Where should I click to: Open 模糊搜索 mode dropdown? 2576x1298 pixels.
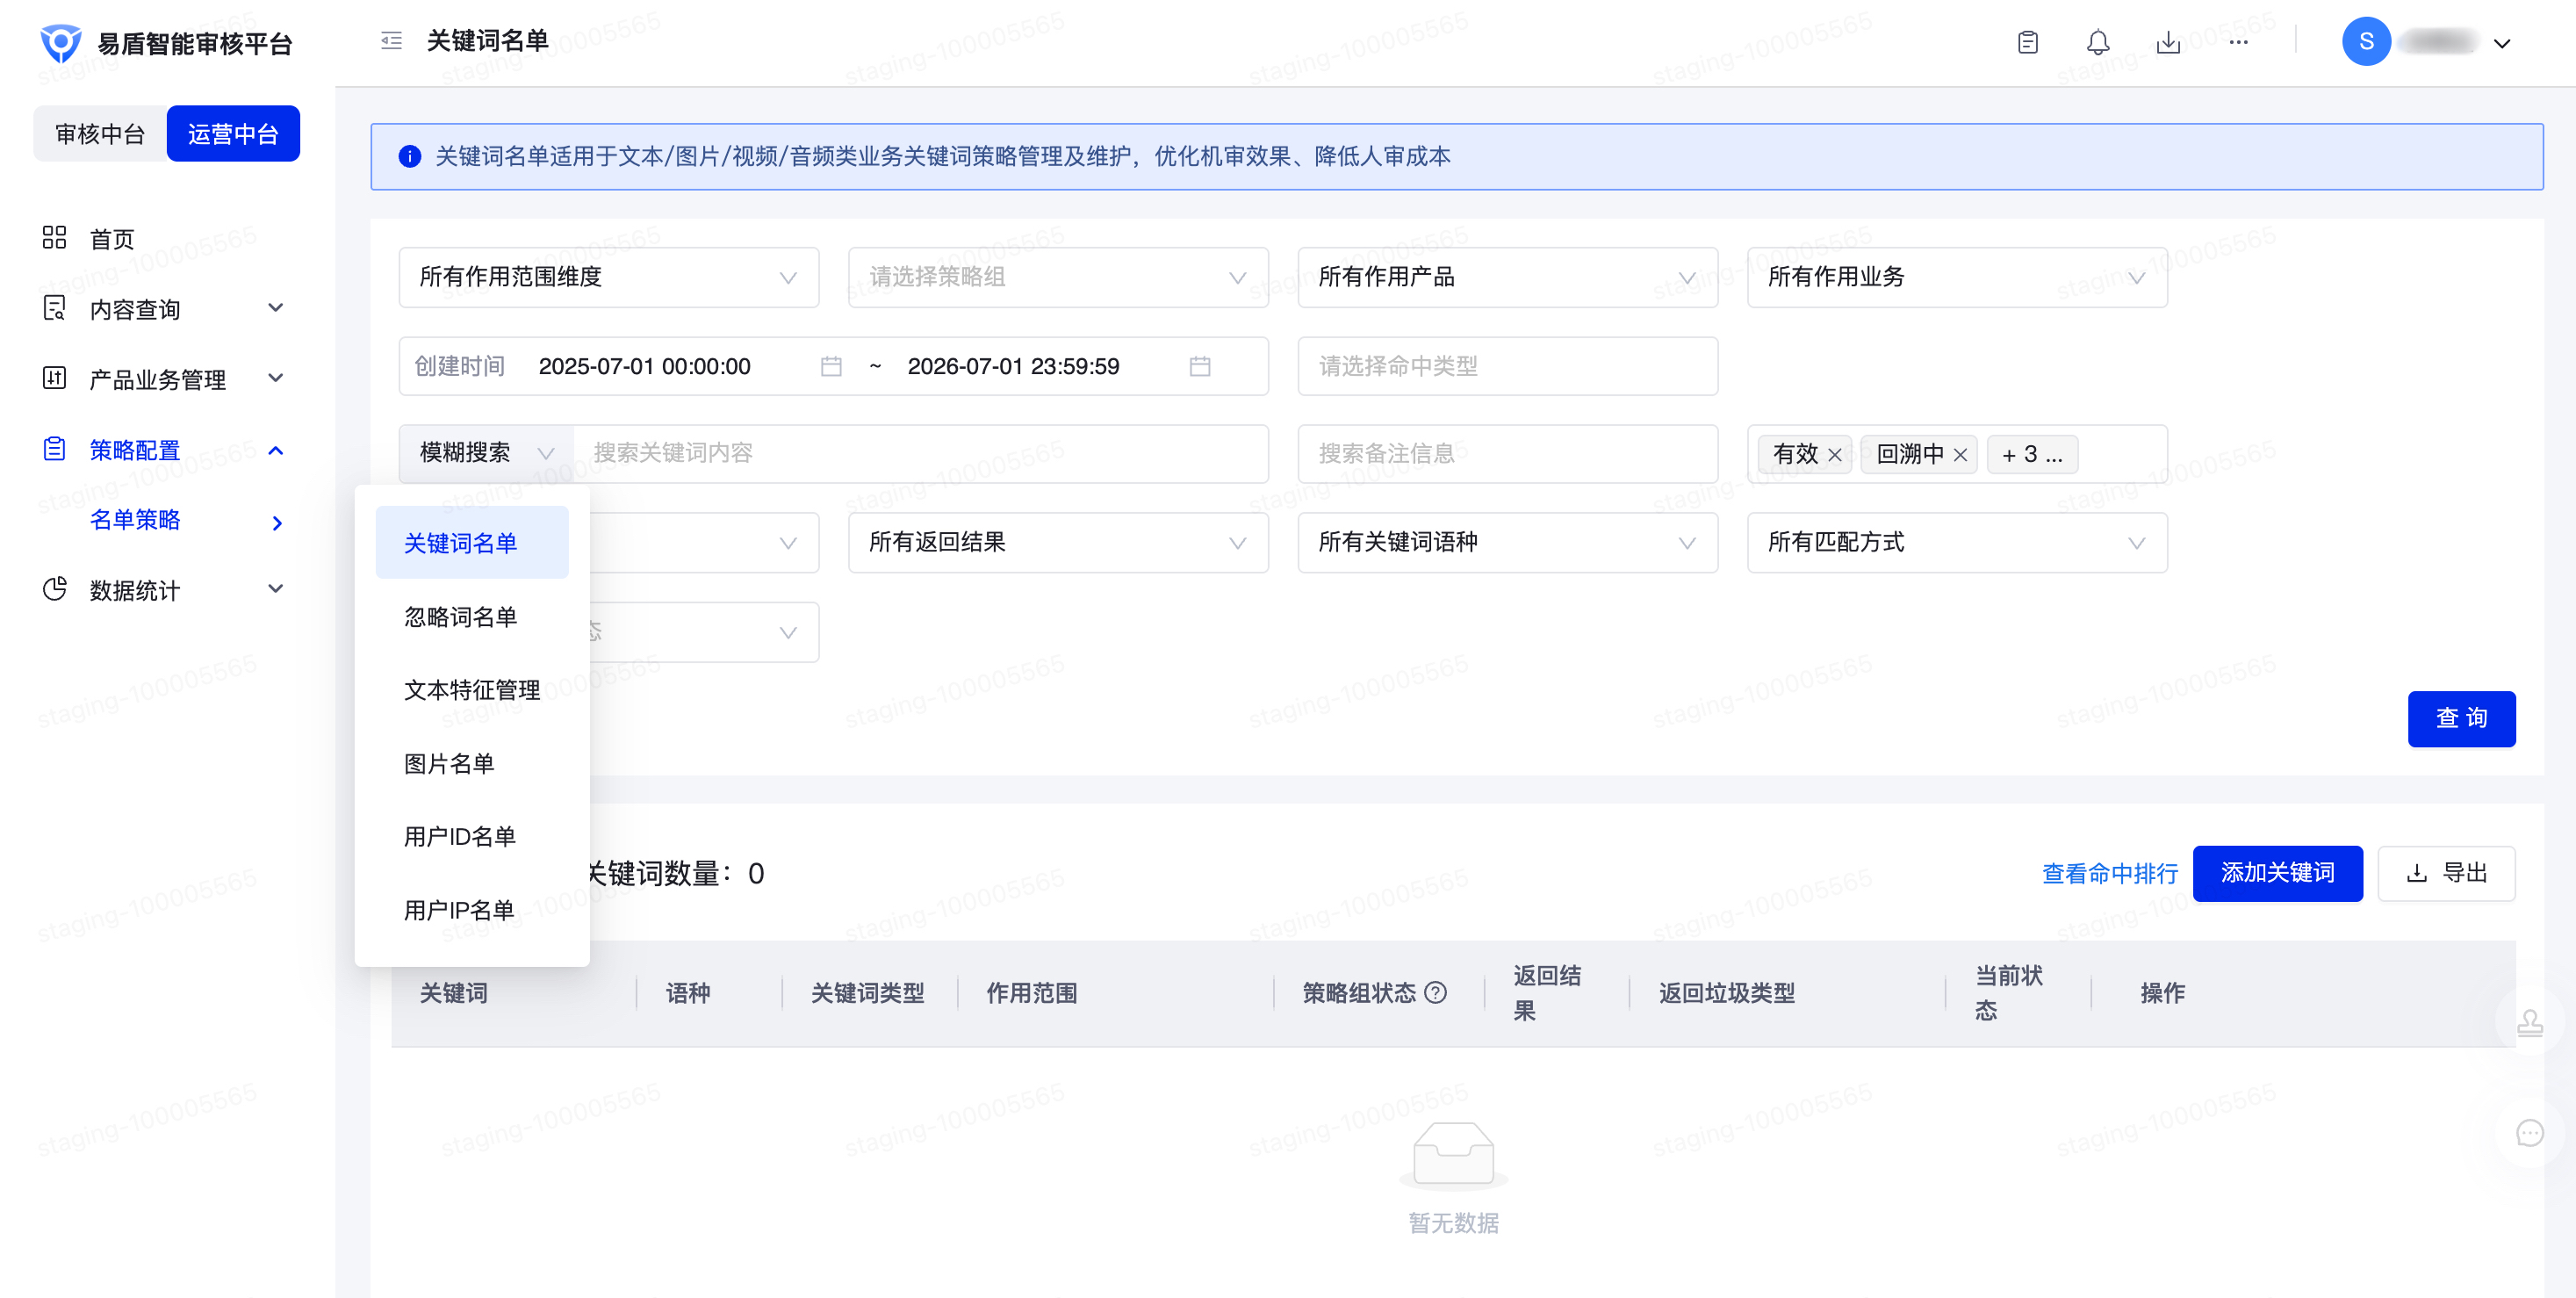point(486,454)
